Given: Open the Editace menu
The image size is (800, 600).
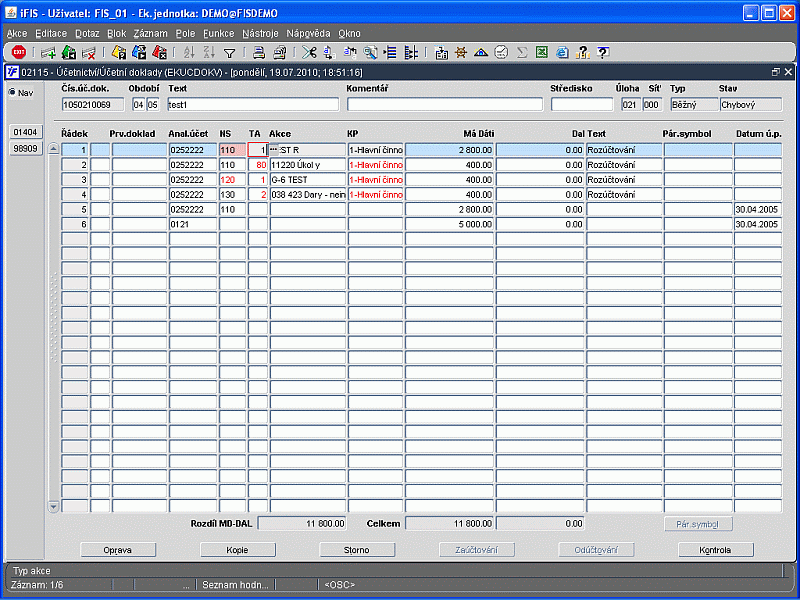Looking at the screenshot, I should (51, 34).
